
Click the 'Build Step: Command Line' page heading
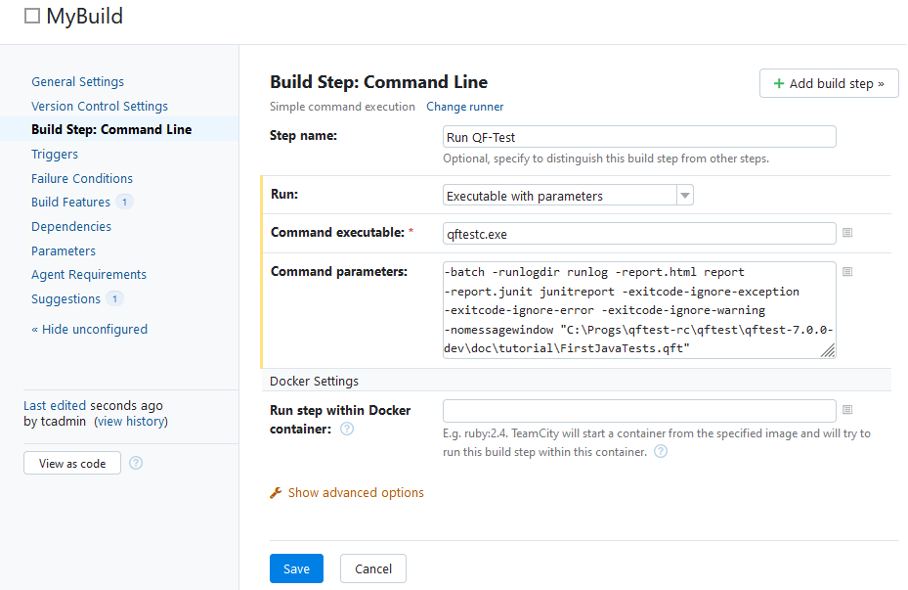[x=379, y=82]
